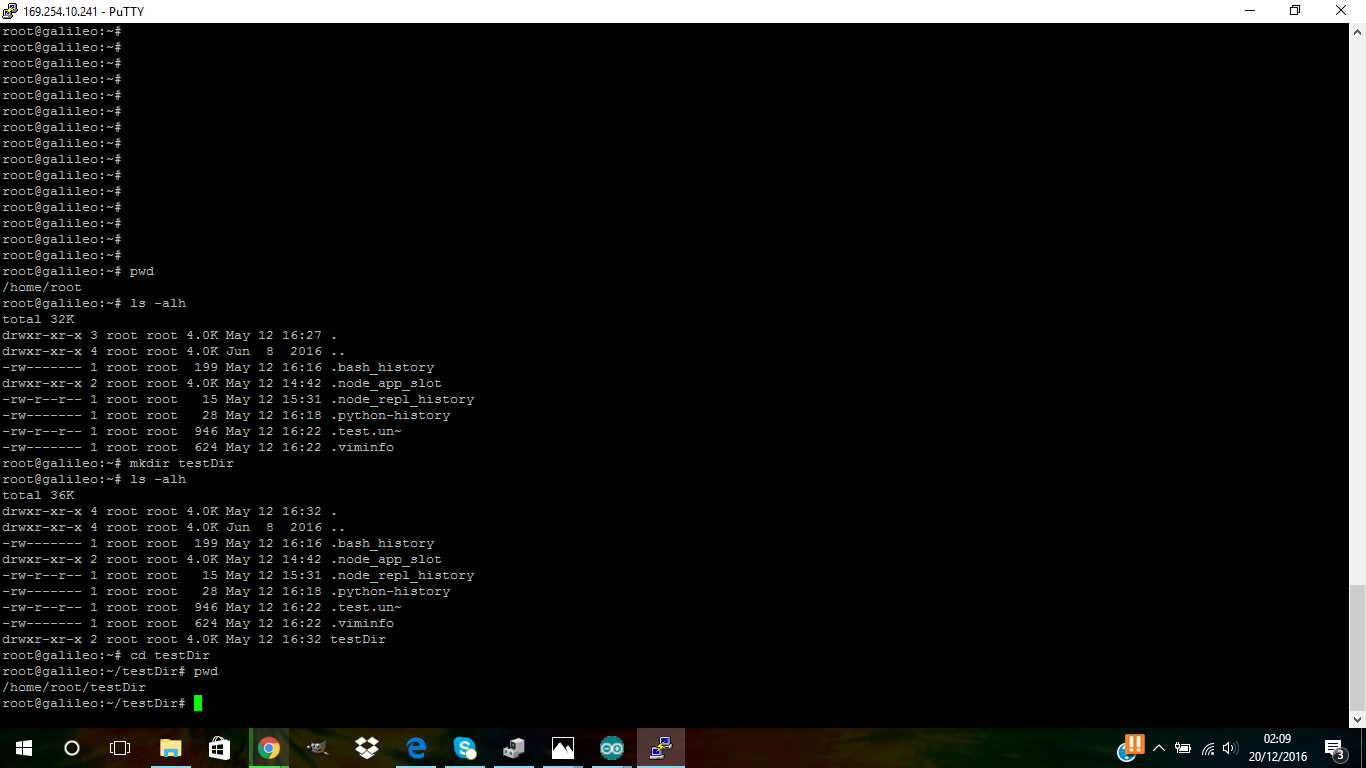
Task: Open Task View on the taskbar
Action: [x=120, y=748]
